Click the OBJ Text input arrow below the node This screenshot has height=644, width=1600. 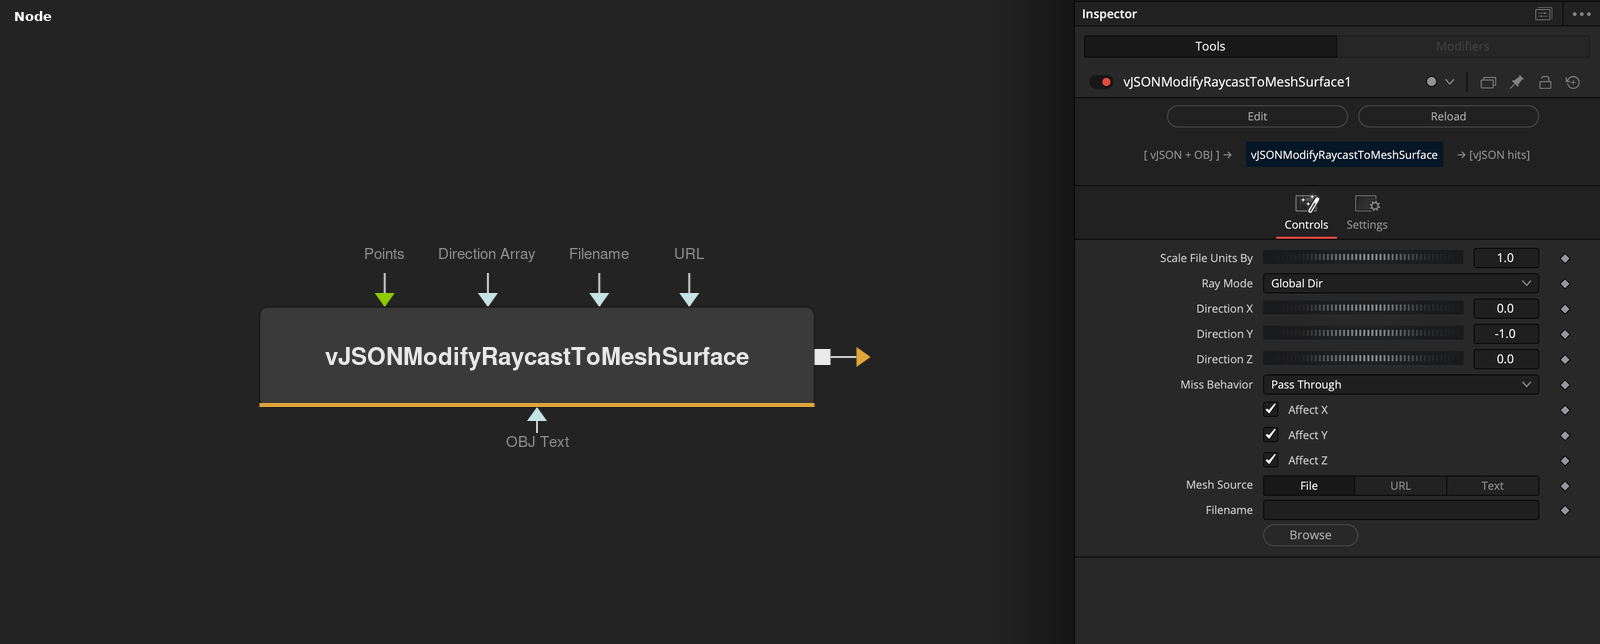click(x=537, y=415)
